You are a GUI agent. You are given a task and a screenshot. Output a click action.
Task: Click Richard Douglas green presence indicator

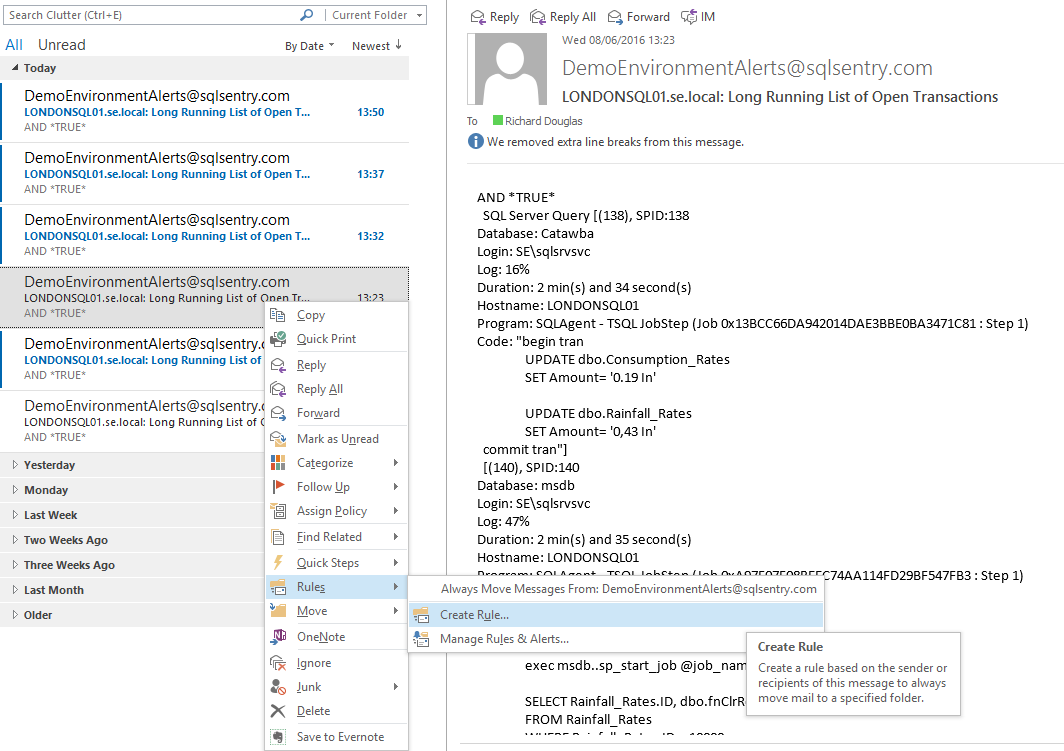pyautogui.click(x=497, y=120)
